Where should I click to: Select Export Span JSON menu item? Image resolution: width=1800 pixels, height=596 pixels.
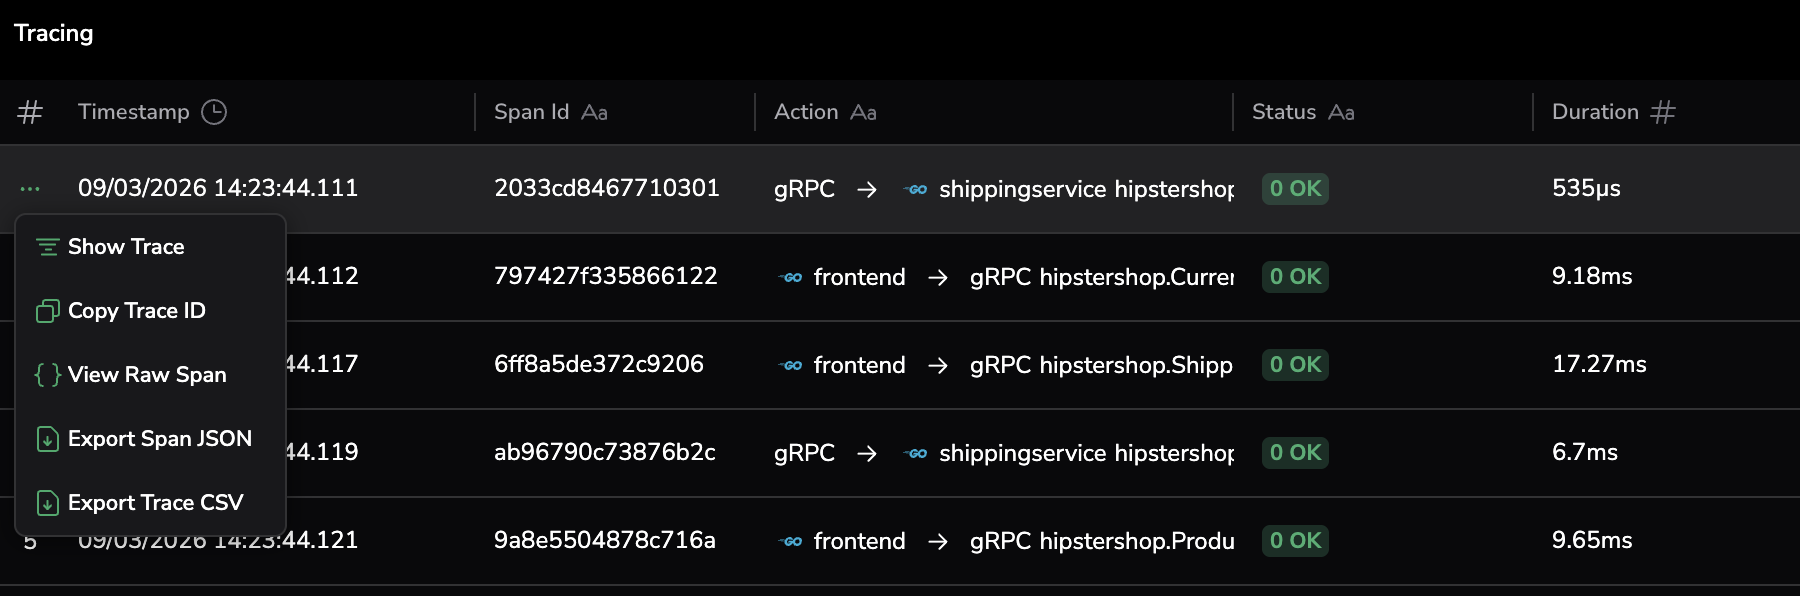click(159, 439)
